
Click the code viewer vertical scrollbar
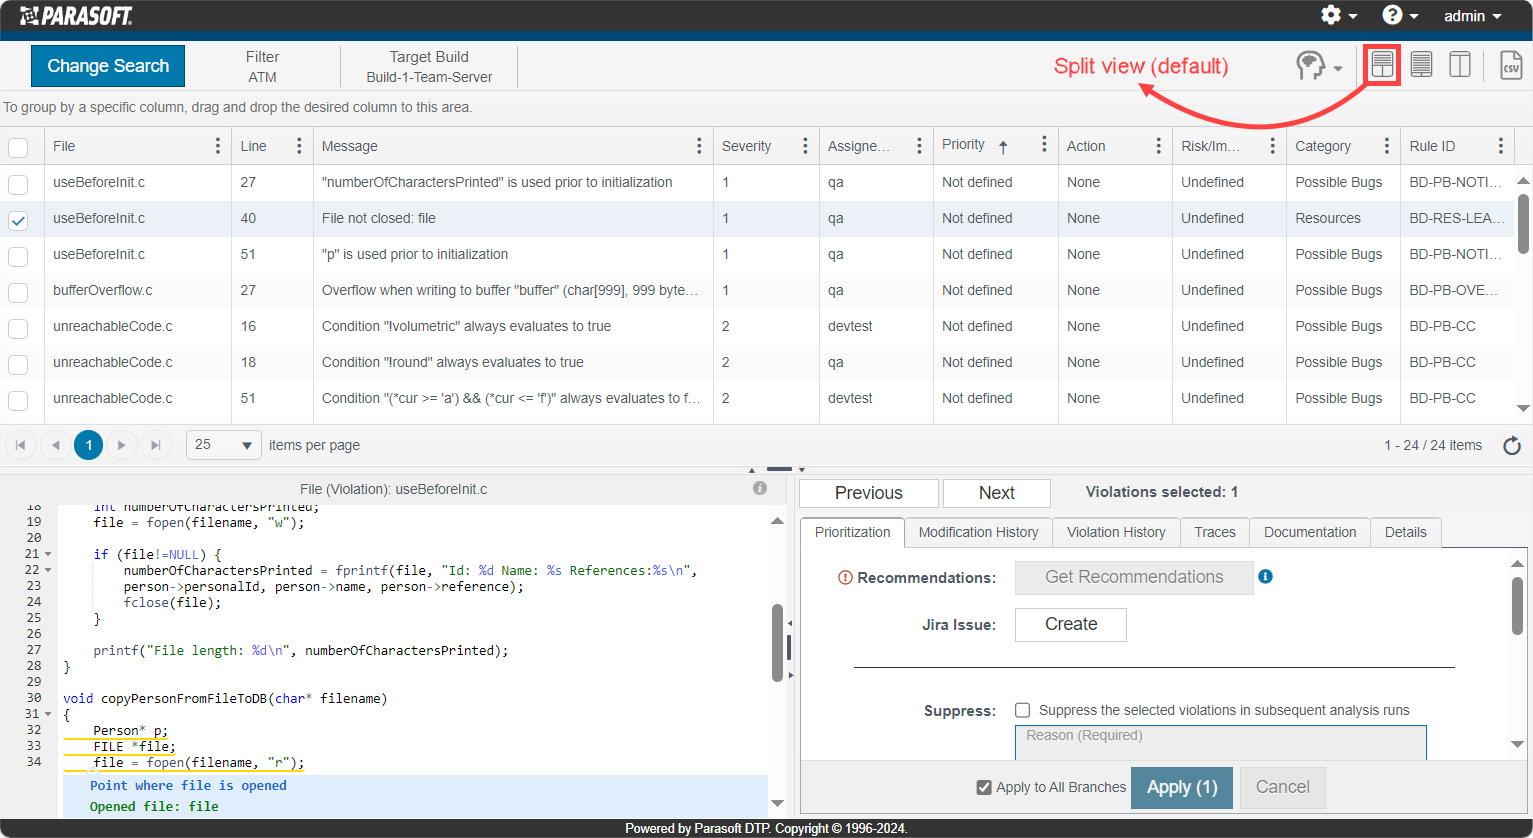click(777, 643)
